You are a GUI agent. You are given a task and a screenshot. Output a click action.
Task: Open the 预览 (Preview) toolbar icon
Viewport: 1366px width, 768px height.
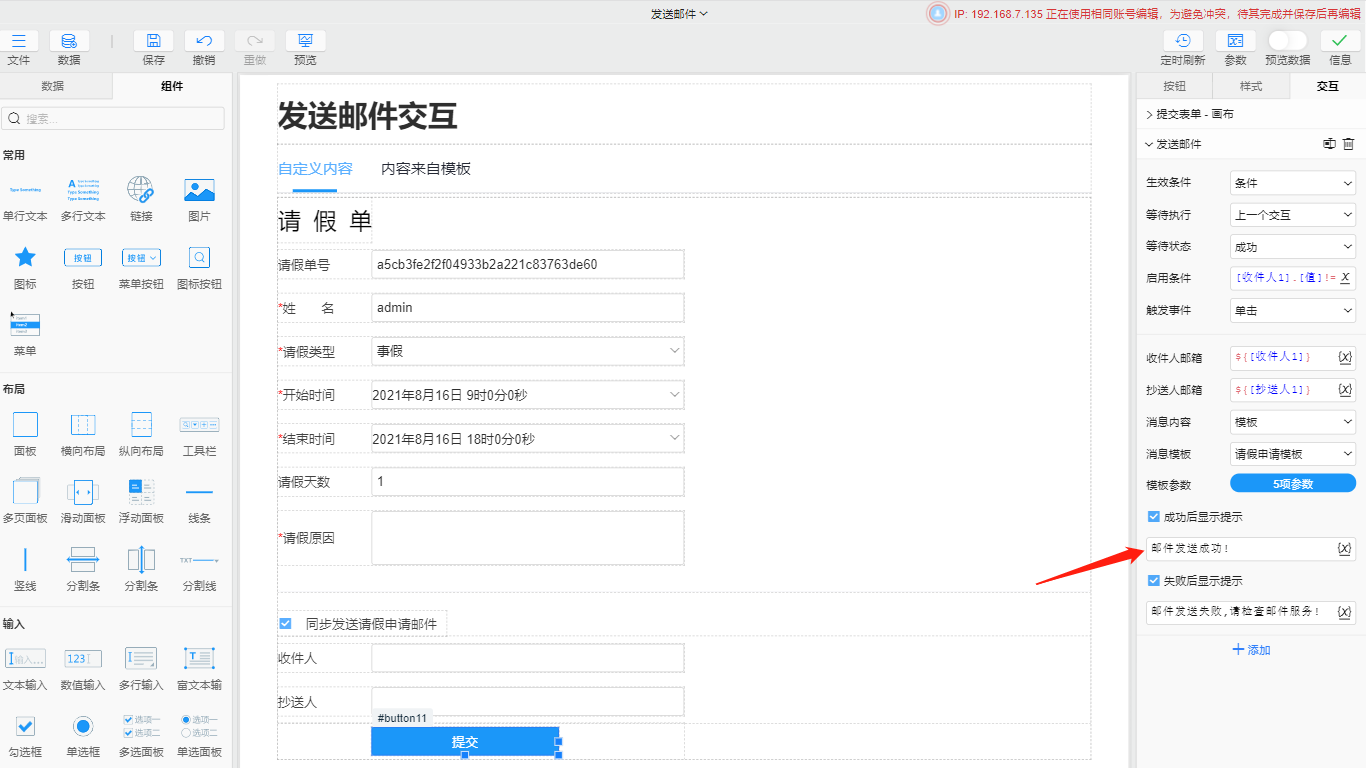pos(304,45)
